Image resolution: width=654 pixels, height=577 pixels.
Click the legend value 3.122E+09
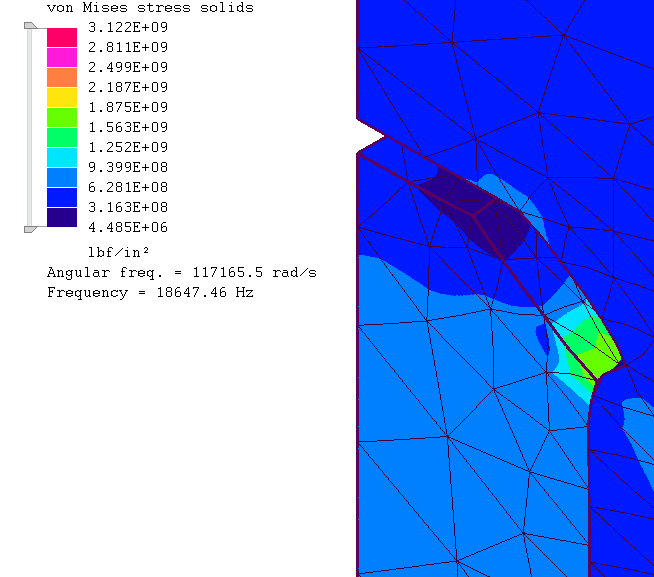[x=128, y=27]
